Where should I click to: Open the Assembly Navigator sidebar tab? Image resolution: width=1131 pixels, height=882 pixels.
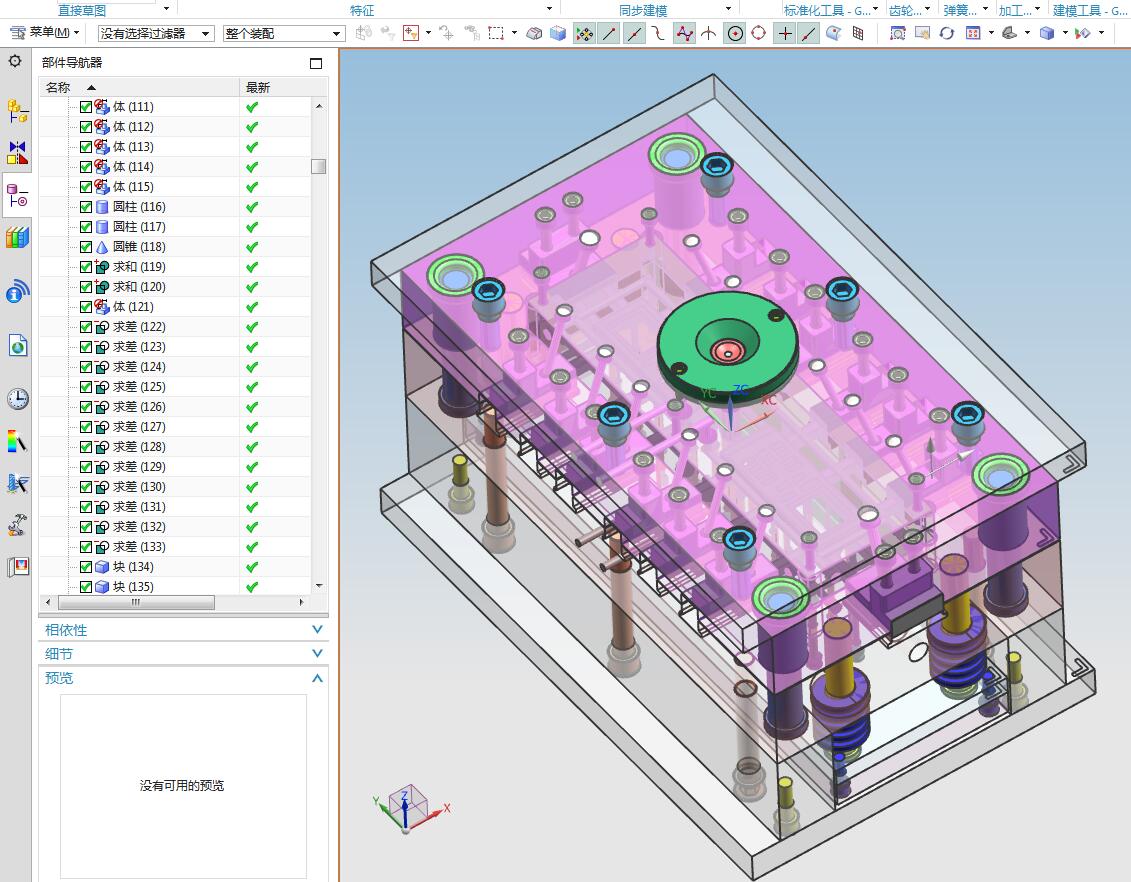[x=17, y=111]
